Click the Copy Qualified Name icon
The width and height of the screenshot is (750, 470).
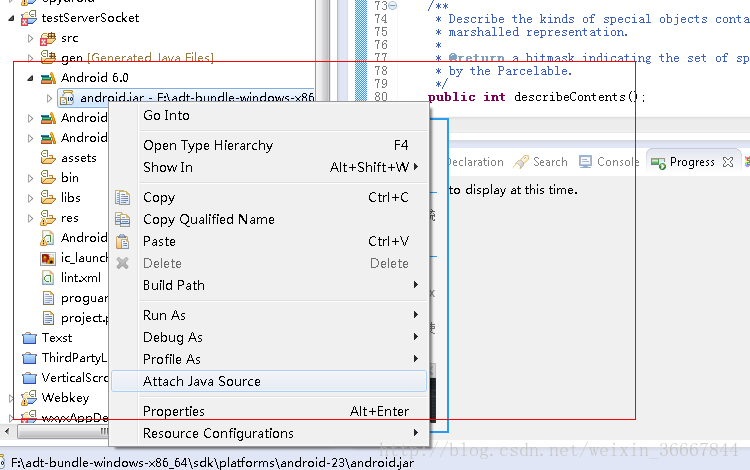[122, 219]
